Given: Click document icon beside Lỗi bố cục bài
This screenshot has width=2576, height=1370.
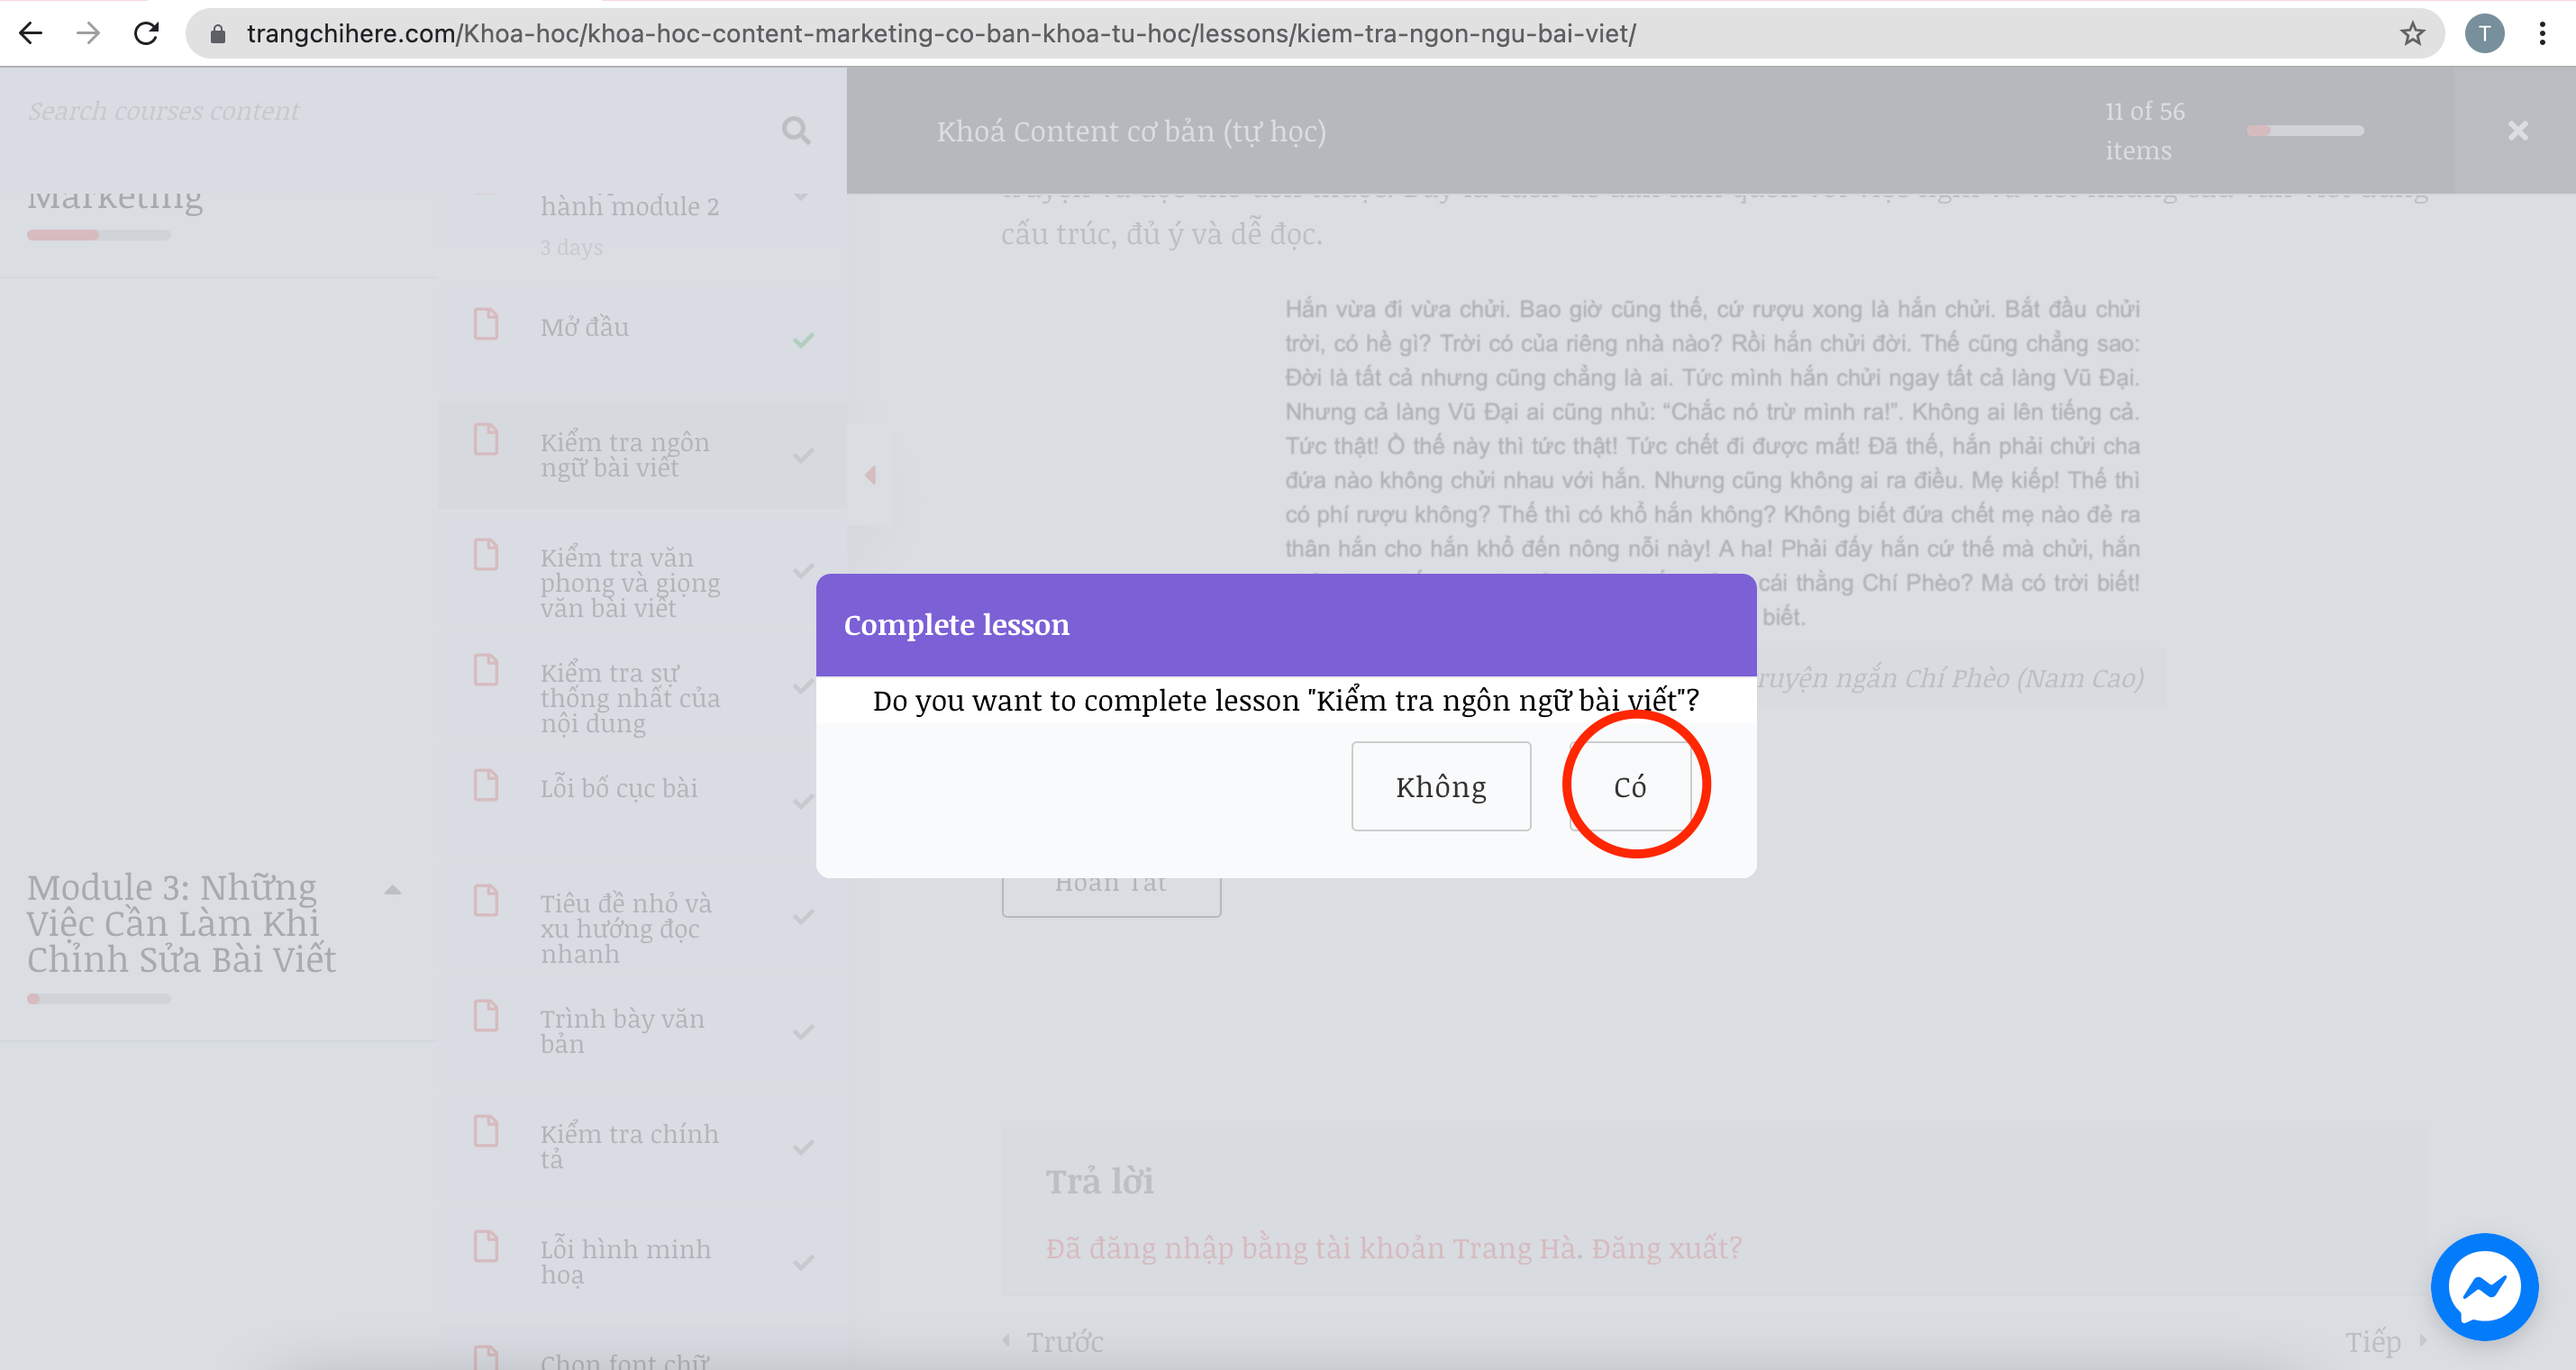Looking at the screenshot, I should tap(486, 785).
